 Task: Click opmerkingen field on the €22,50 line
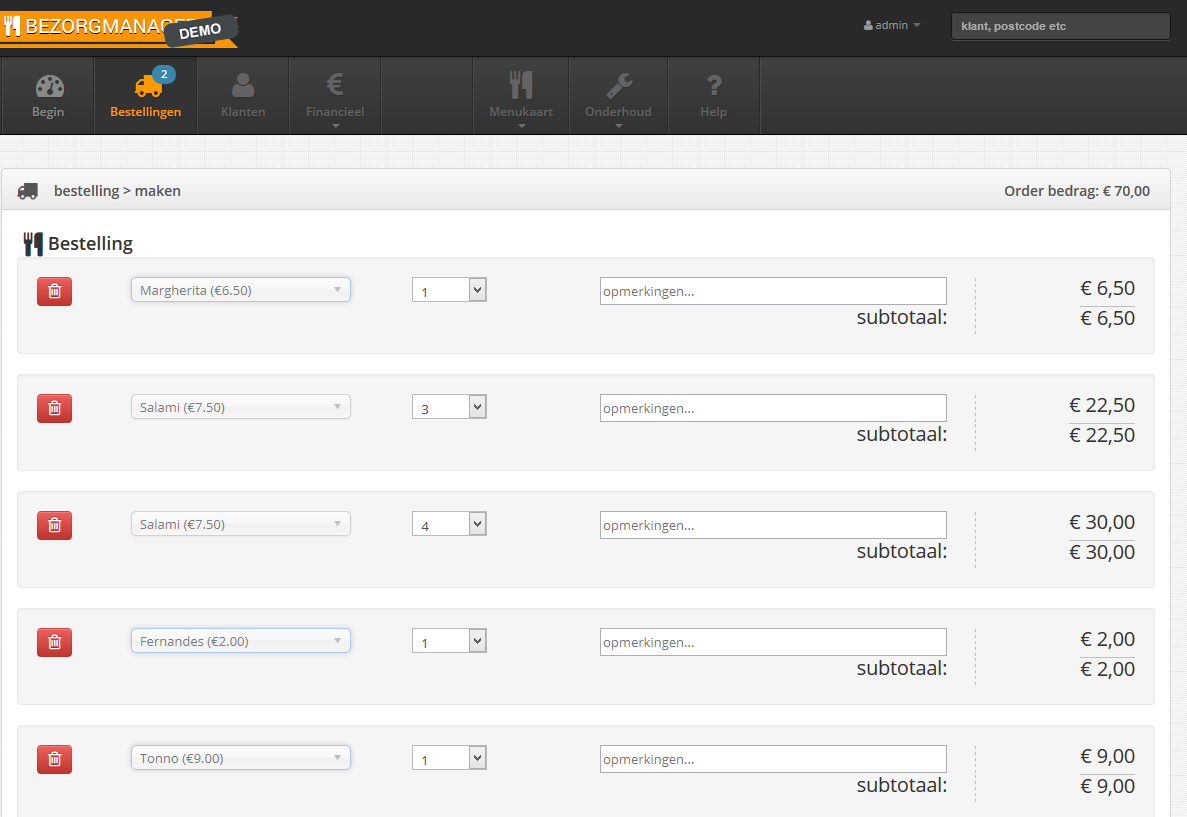[773, 408]
